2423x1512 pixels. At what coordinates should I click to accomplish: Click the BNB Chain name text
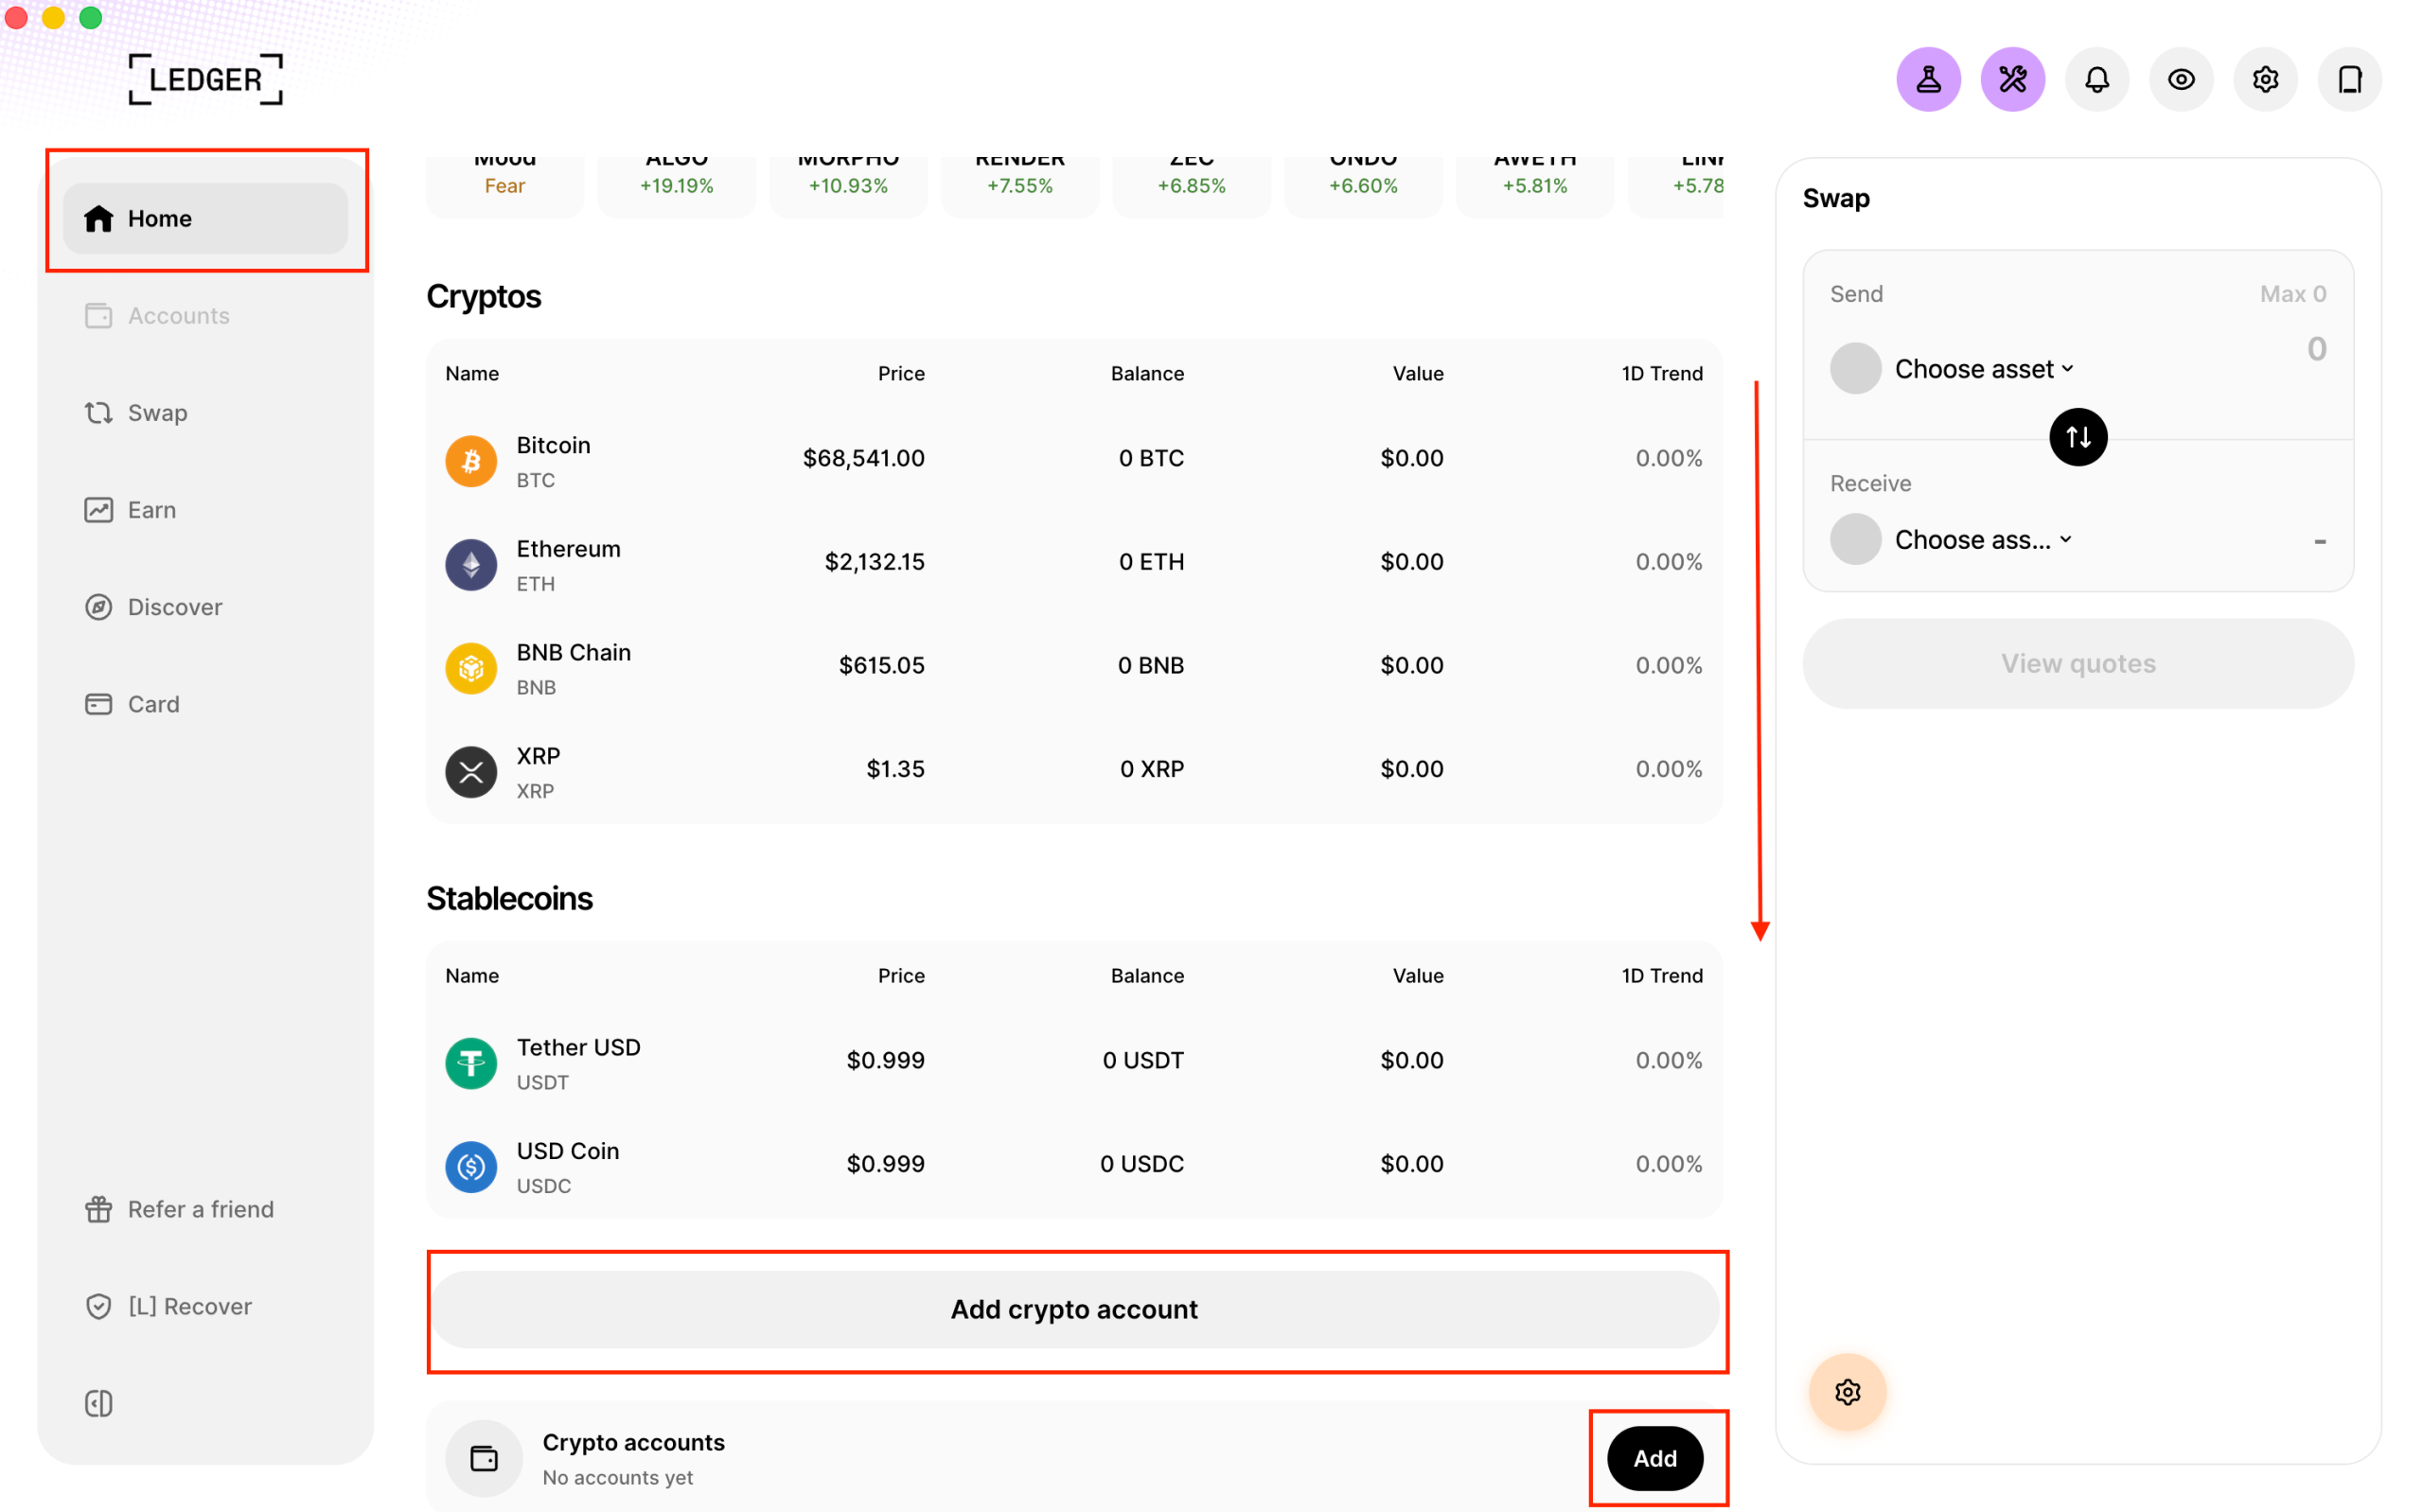click(x=573, y=652)
